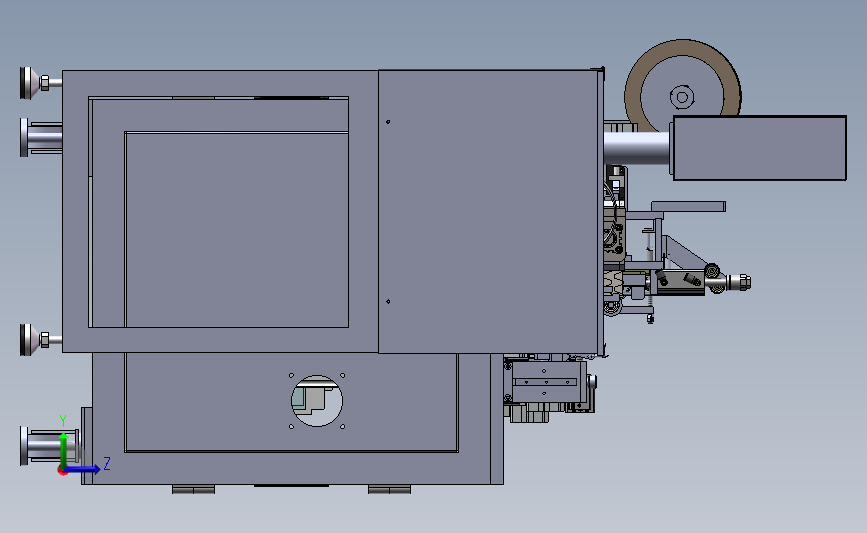This screenshot has height=533, width=867.
Task: Select the circular cutout in the lower panel
Action: pos(317,401)
